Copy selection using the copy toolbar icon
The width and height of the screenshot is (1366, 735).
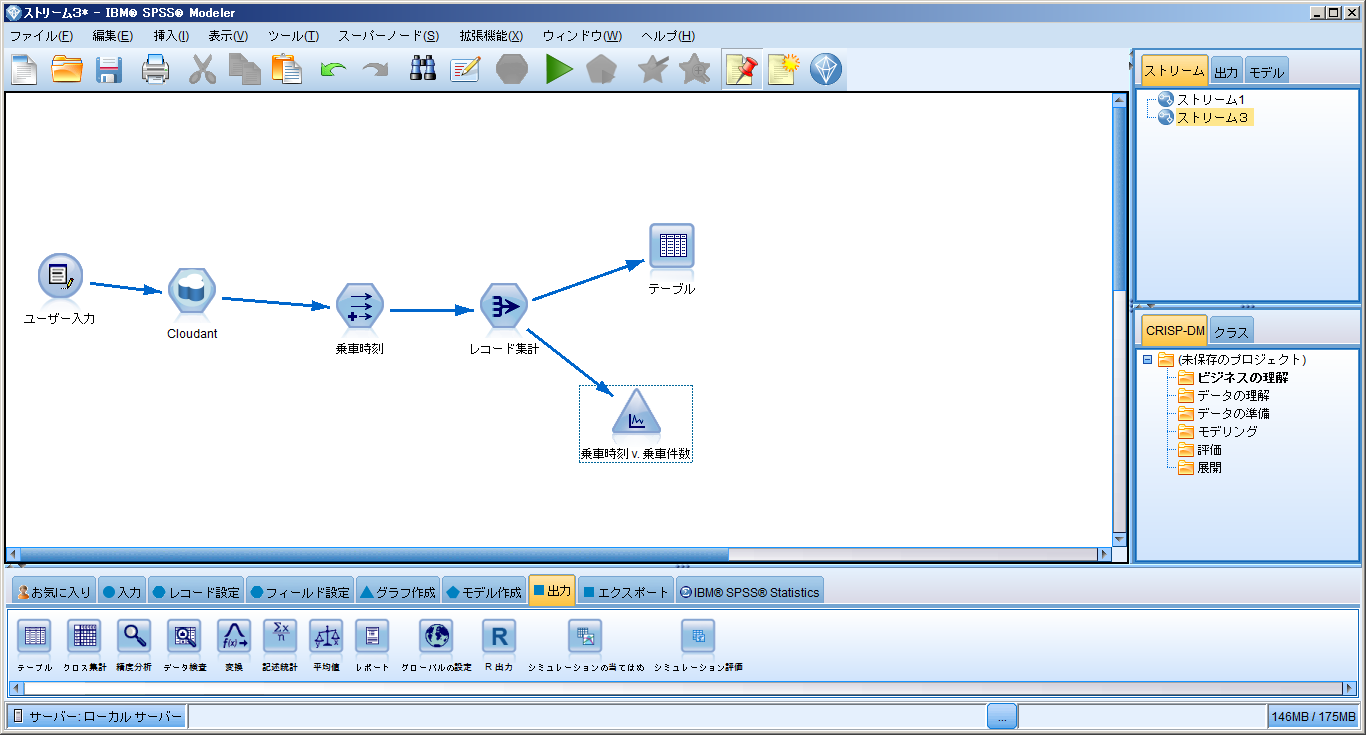[x=244, y=70]
